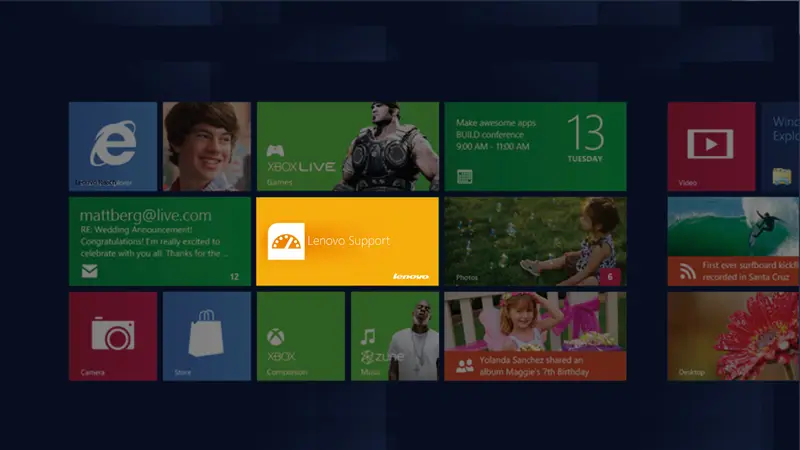This screenshot has width=800, height=450.
Task: Open the Camera tile
Action: [113, 336]
